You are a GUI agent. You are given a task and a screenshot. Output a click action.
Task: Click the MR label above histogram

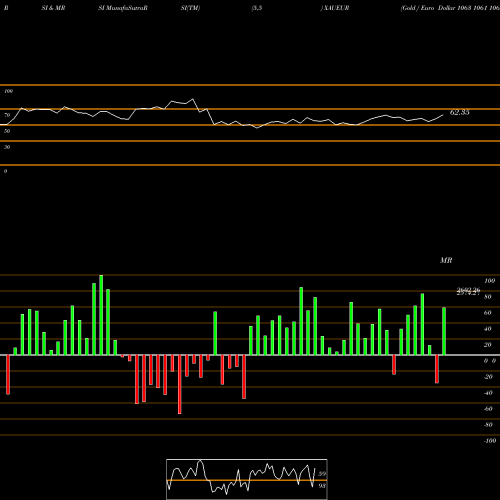pos(446,260)
